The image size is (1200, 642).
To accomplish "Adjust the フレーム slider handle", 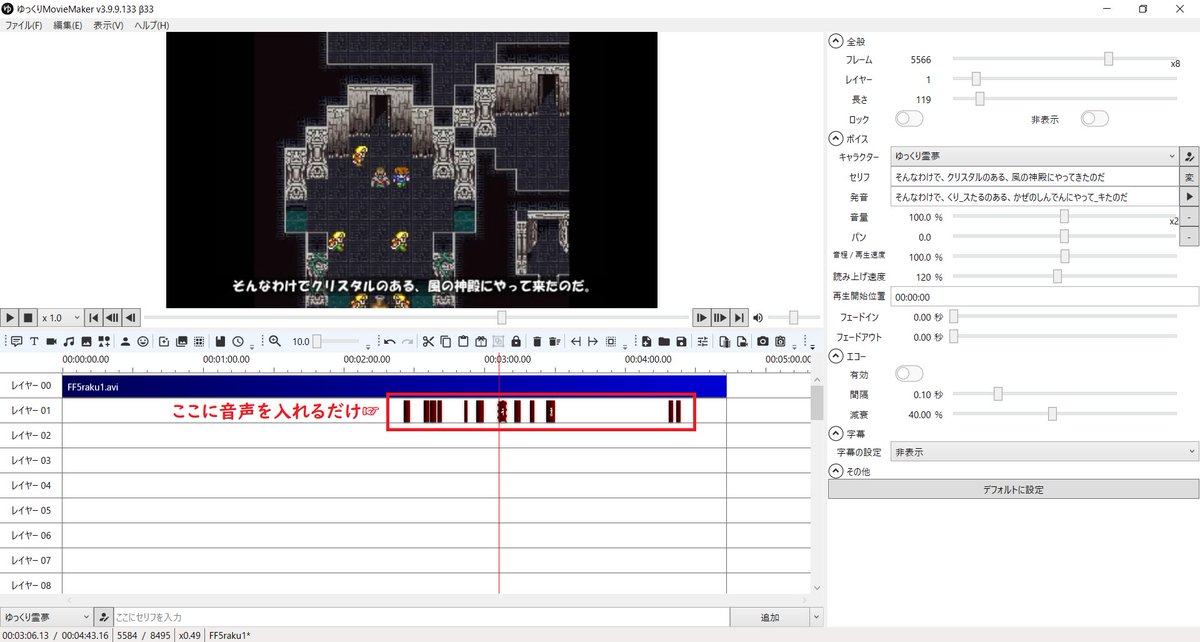I will [x=1108, y=59].
